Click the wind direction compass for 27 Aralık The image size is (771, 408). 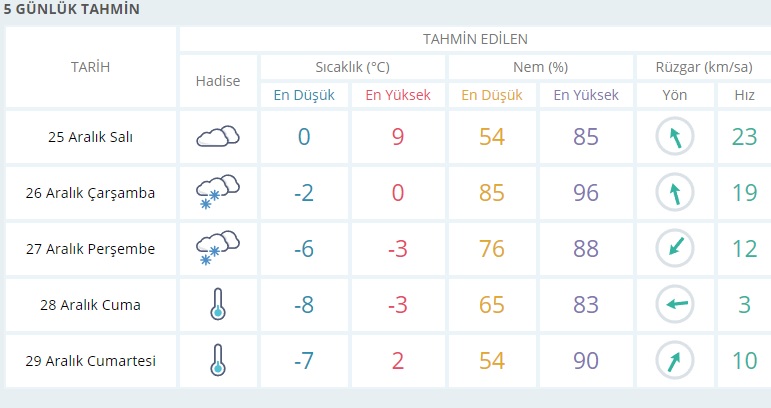coord(675,249)
